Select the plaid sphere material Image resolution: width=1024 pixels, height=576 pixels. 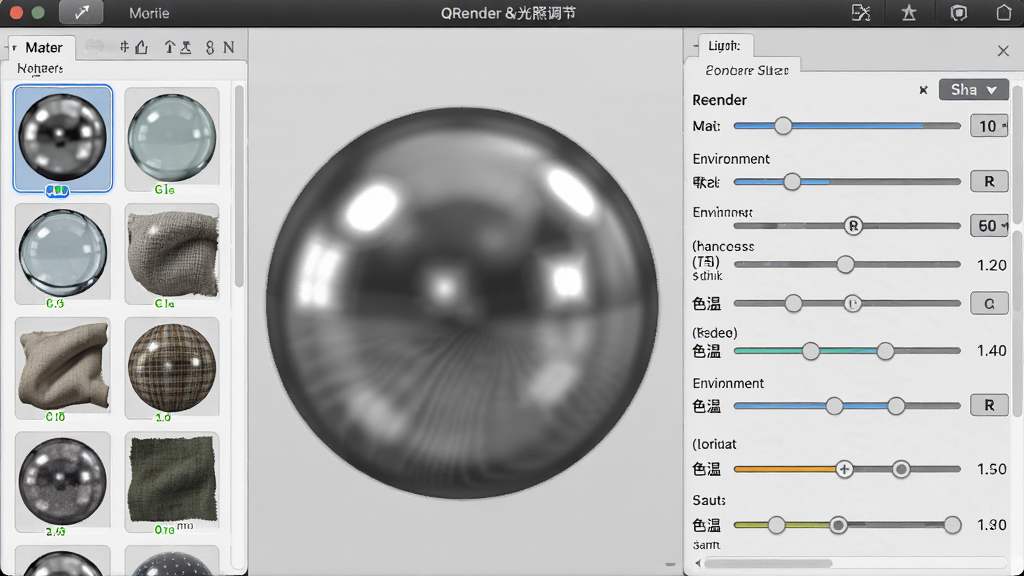pos(172,367)
